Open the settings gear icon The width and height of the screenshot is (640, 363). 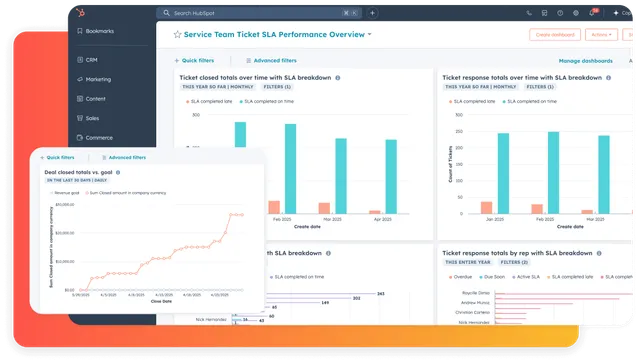(576, 13)
